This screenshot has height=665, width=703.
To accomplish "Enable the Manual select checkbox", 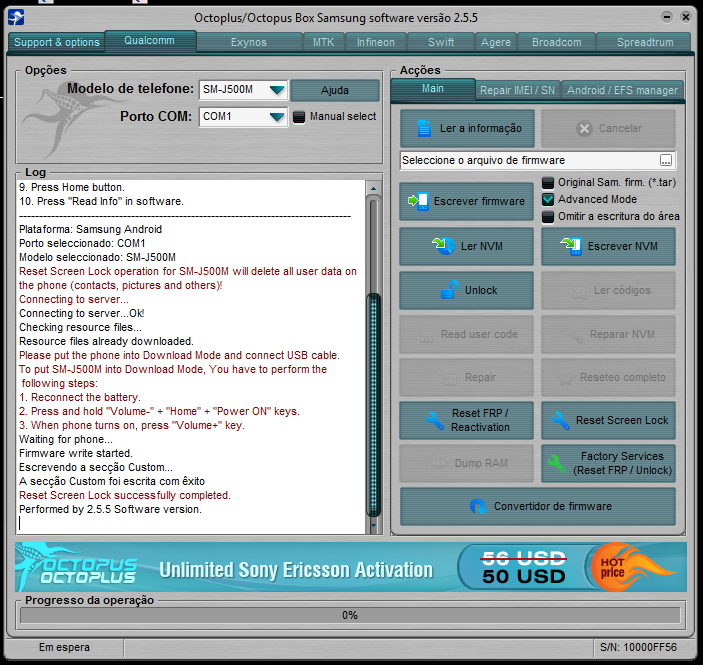I will point(299,117).
